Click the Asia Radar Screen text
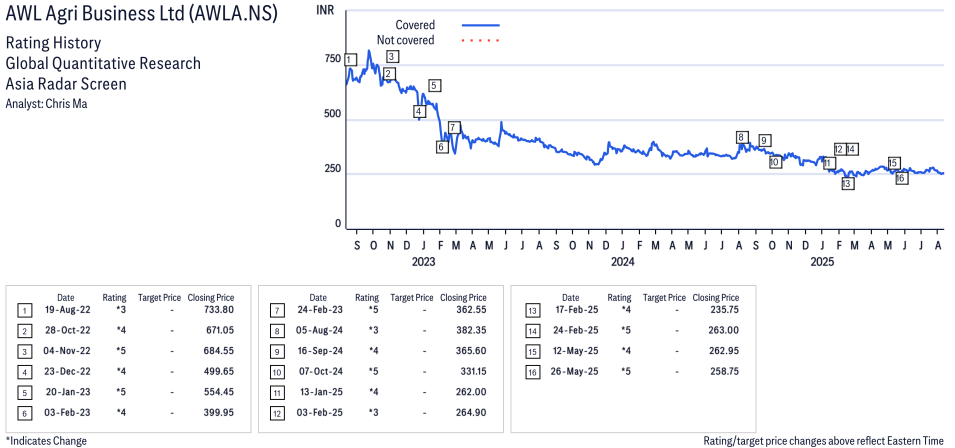The width and height of the screenshot is (955, 448). [x=66, y=83]
